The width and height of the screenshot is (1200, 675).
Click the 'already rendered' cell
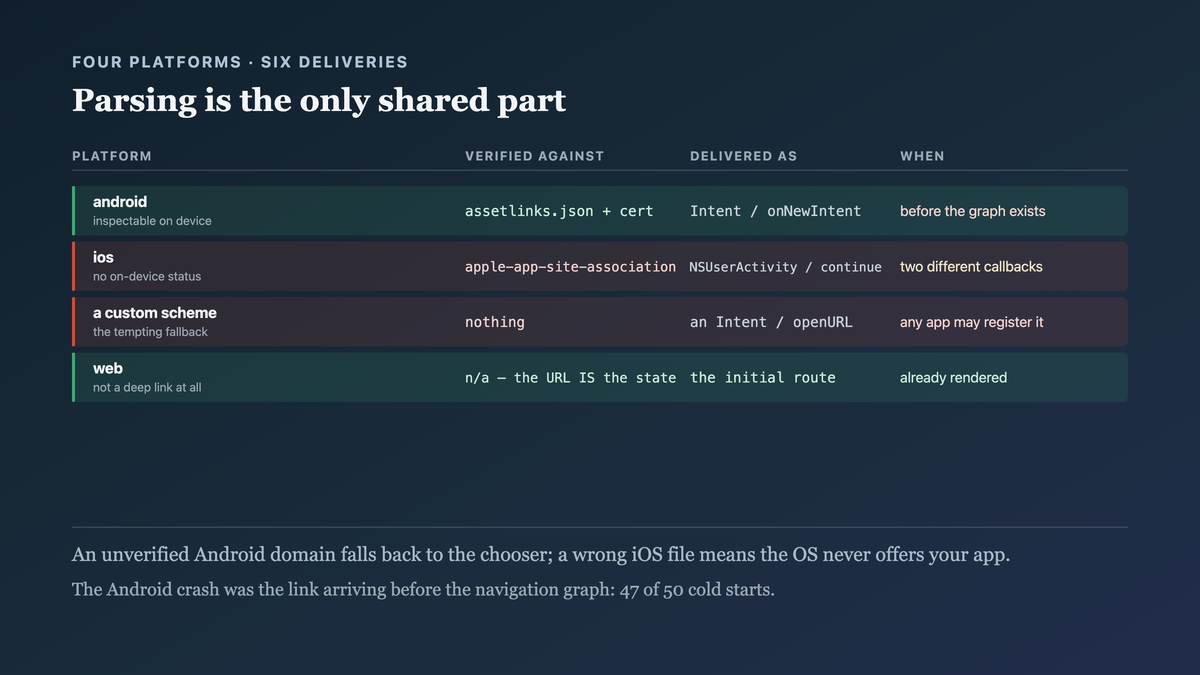click(x=954, y=378)
